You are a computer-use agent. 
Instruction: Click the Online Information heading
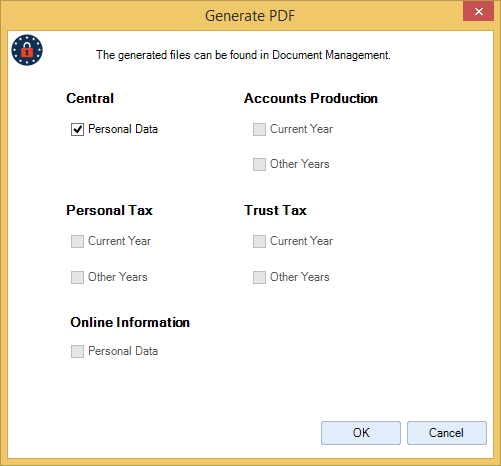coord(130,322)
